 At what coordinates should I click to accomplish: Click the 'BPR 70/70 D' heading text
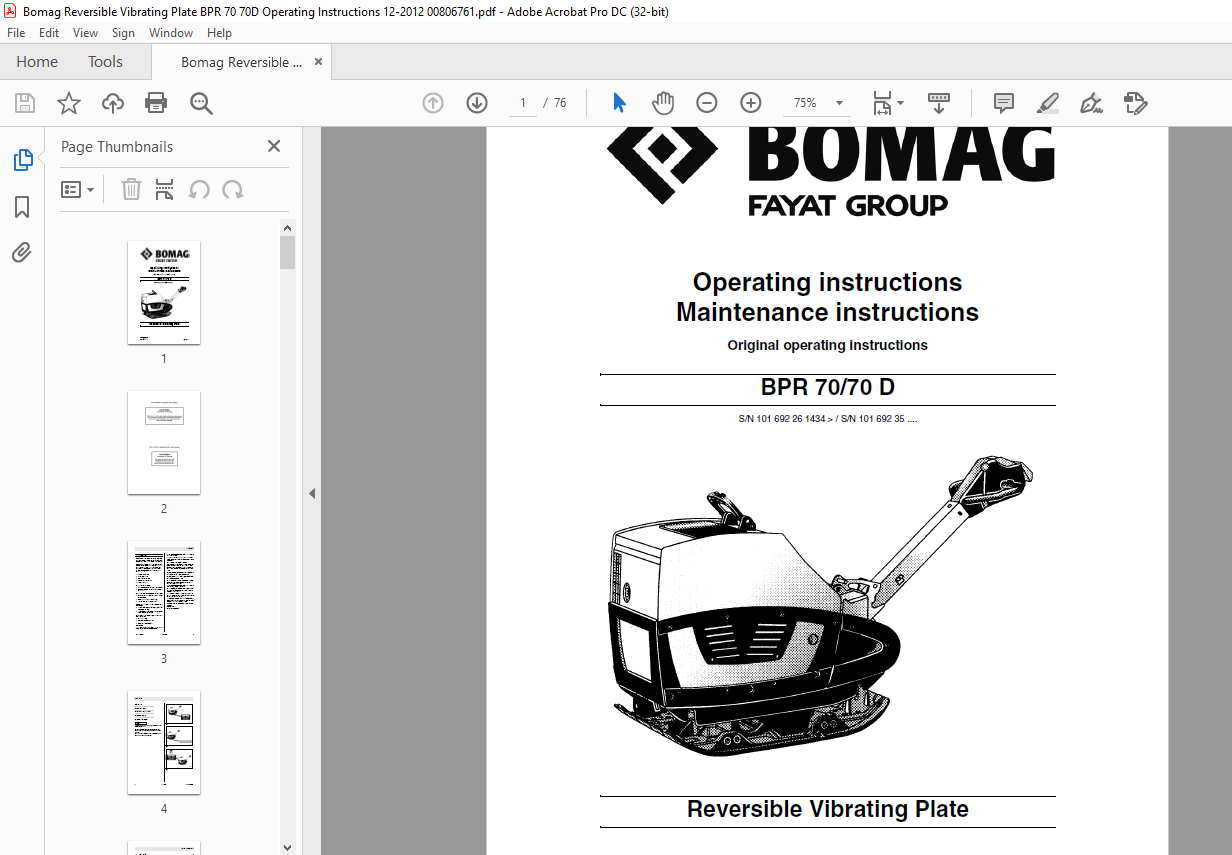tap(828, 388)
